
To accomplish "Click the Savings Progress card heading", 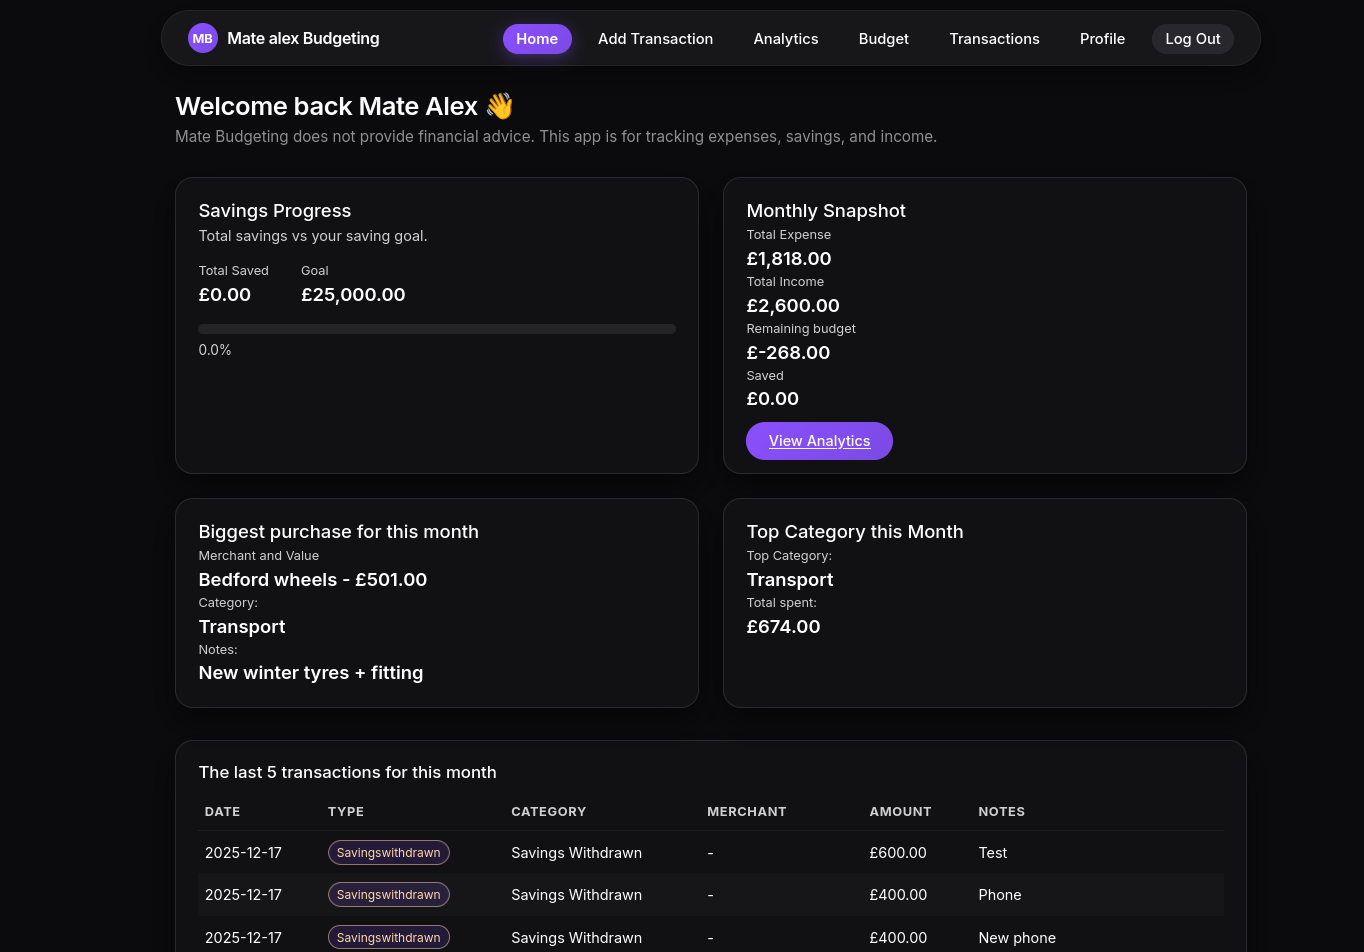I will [x=274, y=211].
